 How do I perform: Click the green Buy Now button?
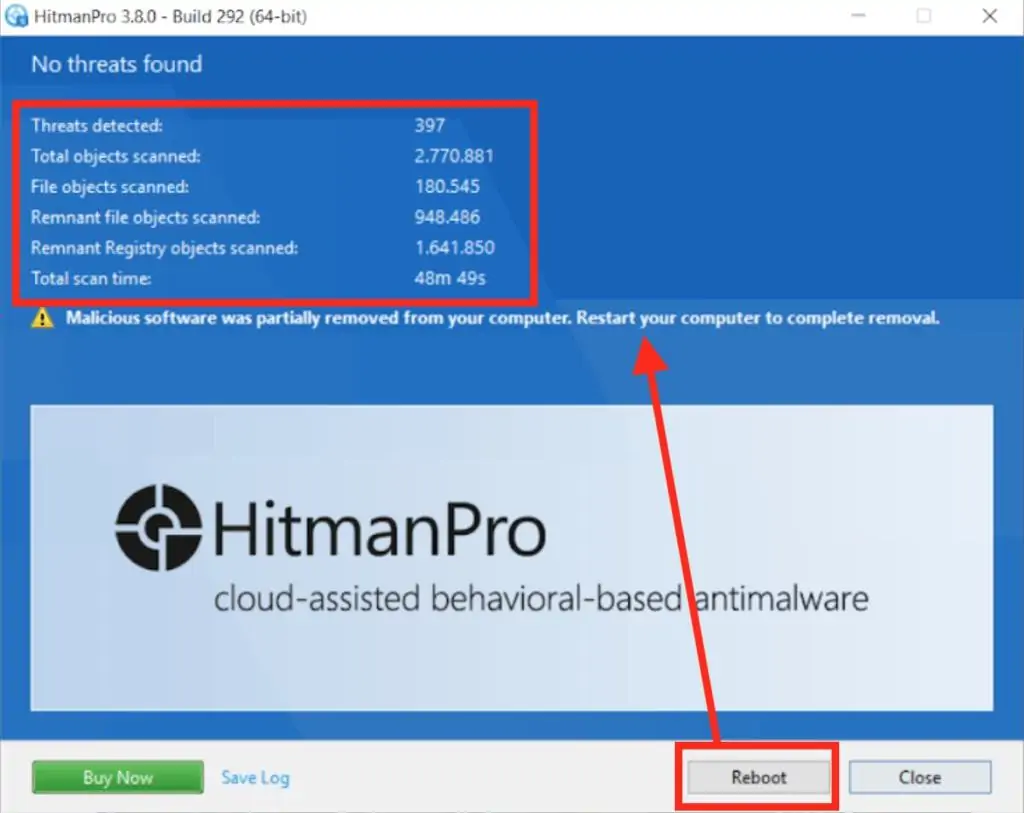click(118, 777)
